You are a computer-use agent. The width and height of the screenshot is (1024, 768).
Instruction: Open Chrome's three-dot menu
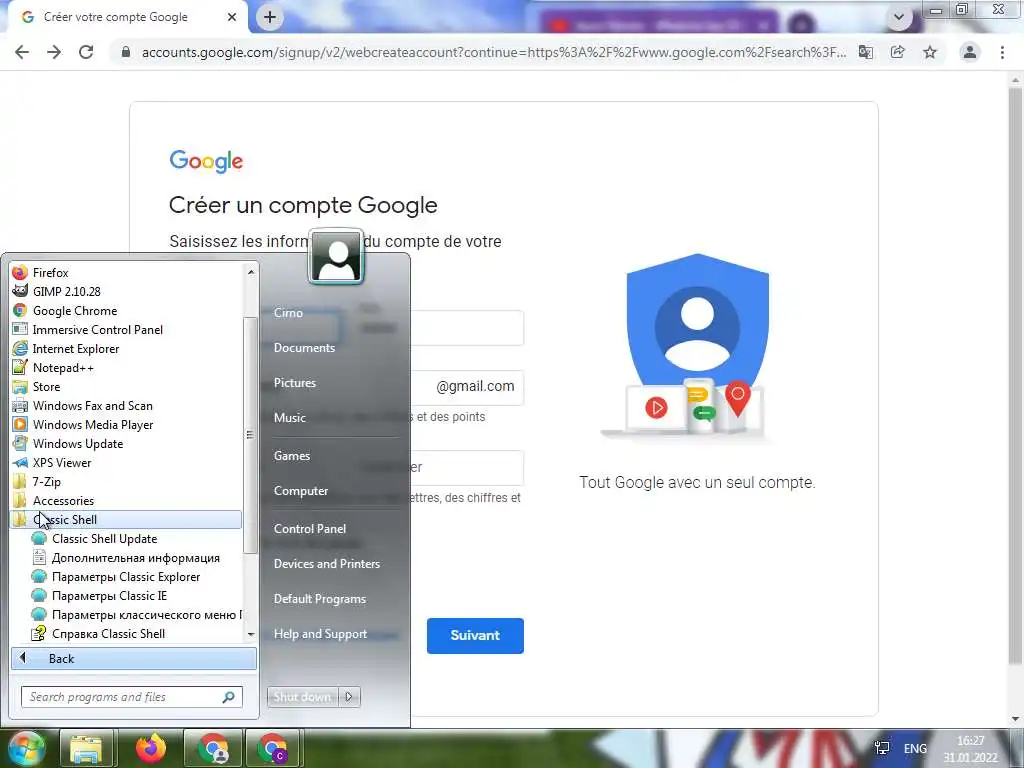click(x=1002, y=52)
